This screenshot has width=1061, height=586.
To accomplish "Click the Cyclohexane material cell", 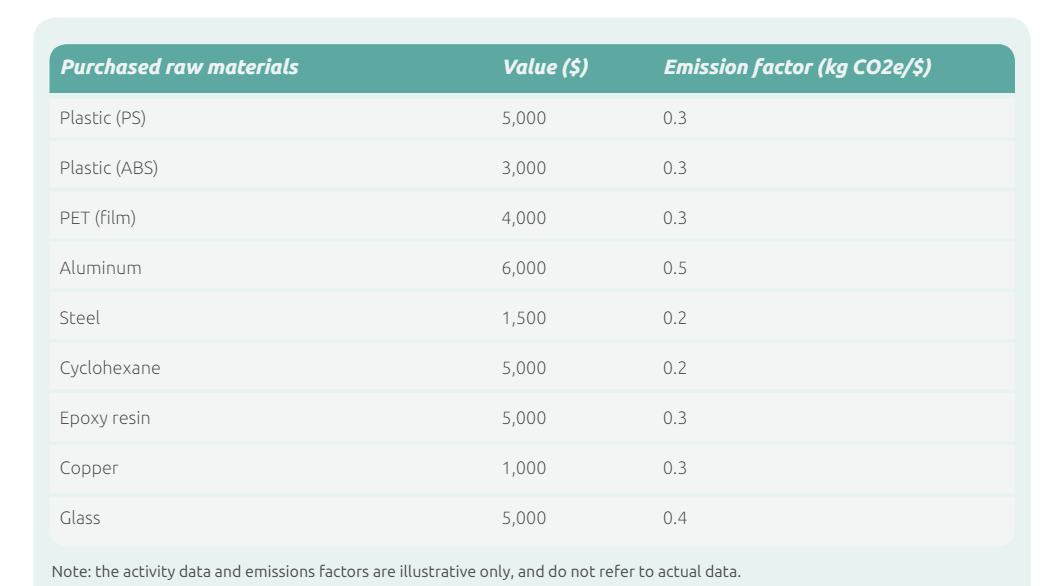I will tap(110, 368).
